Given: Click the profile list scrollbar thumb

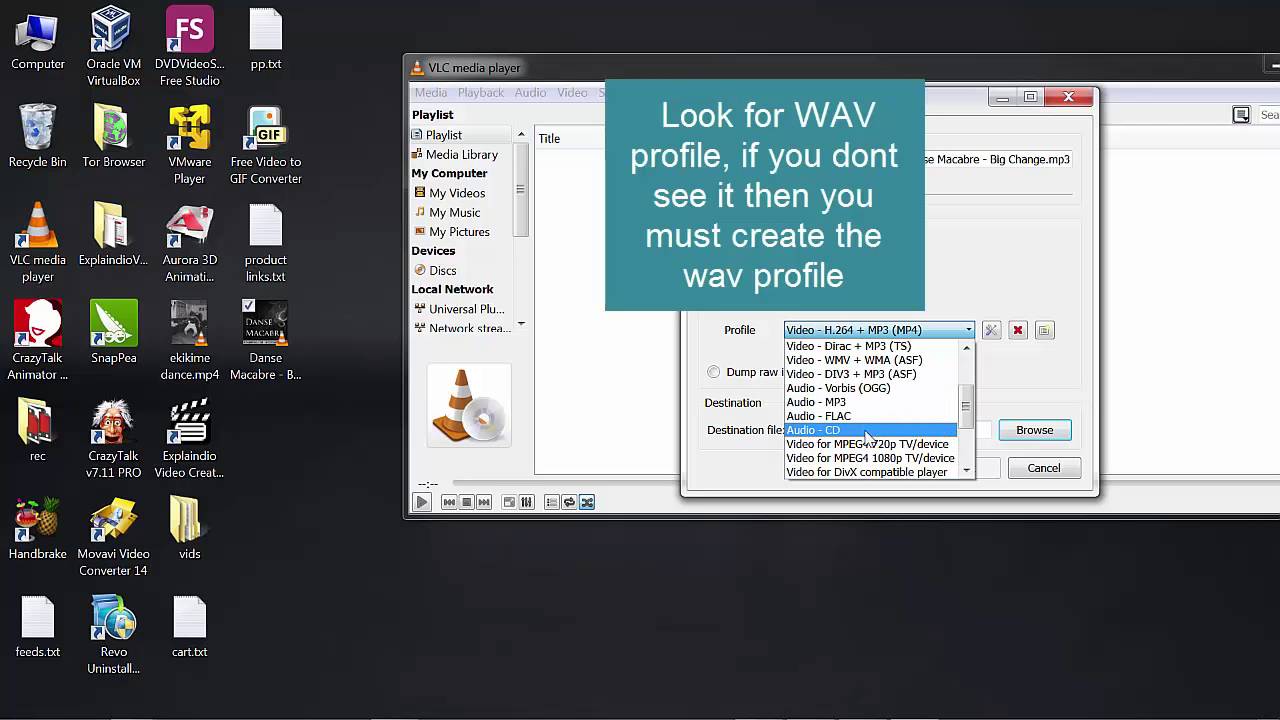Looking at the screenshot, I should 966,405.
